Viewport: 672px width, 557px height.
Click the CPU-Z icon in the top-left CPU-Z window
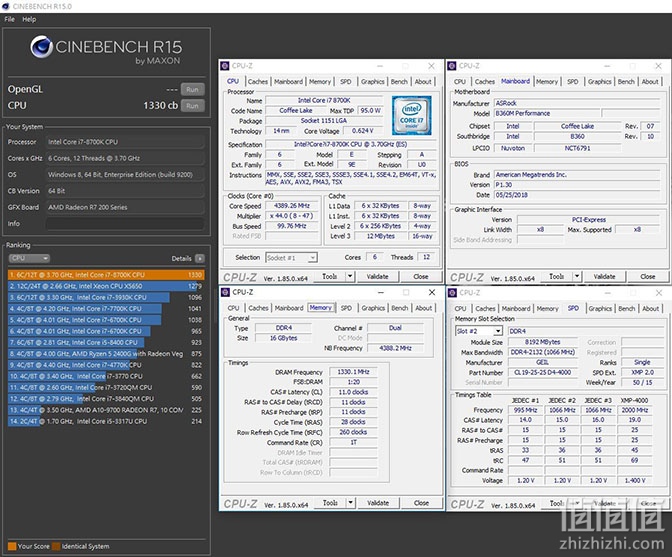[225, 66]
